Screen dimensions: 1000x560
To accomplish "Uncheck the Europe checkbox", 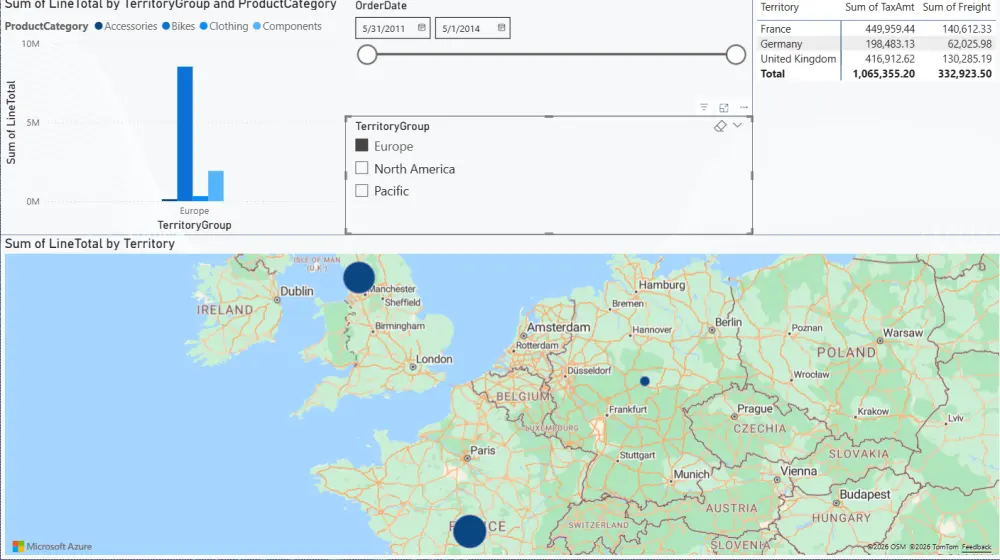I will coord(362,145).
